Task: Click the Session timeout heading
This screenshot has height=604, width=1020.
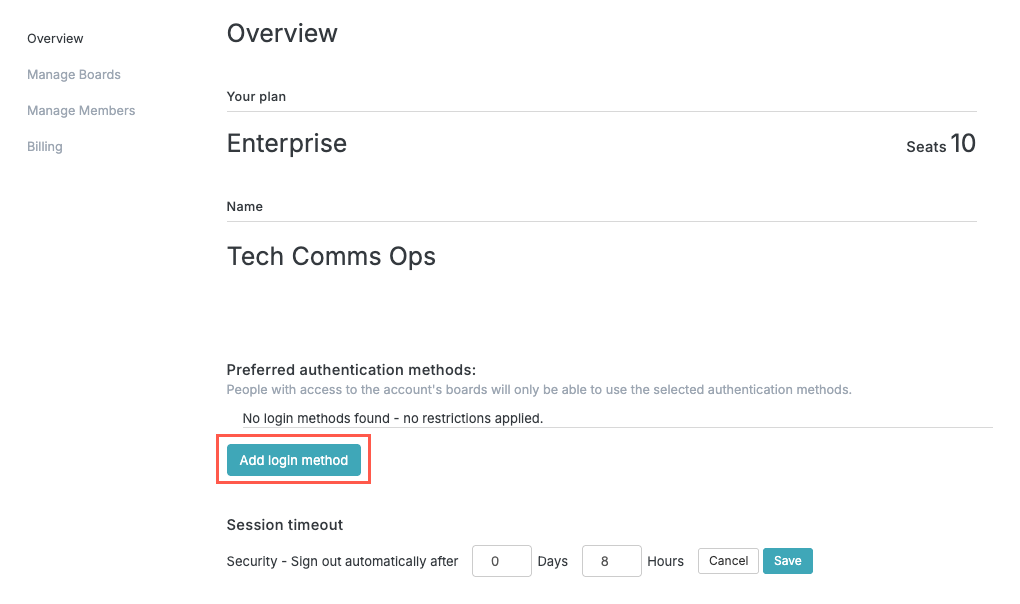Action: click(x=285, y=525)
